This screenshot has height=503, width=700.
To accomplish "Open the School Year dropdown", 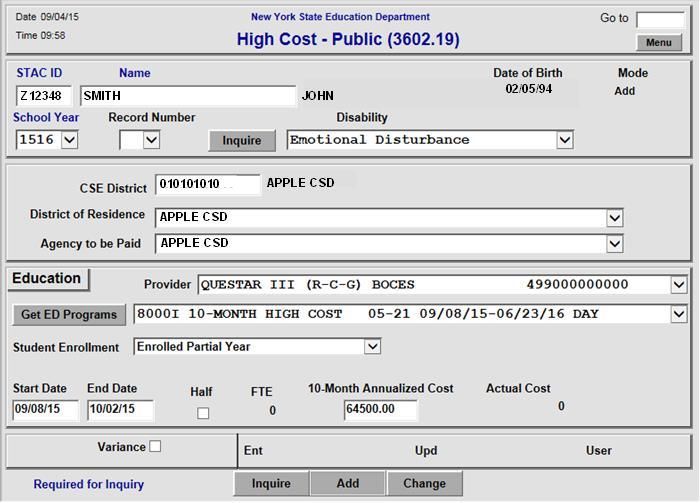I will click(69, 140).
